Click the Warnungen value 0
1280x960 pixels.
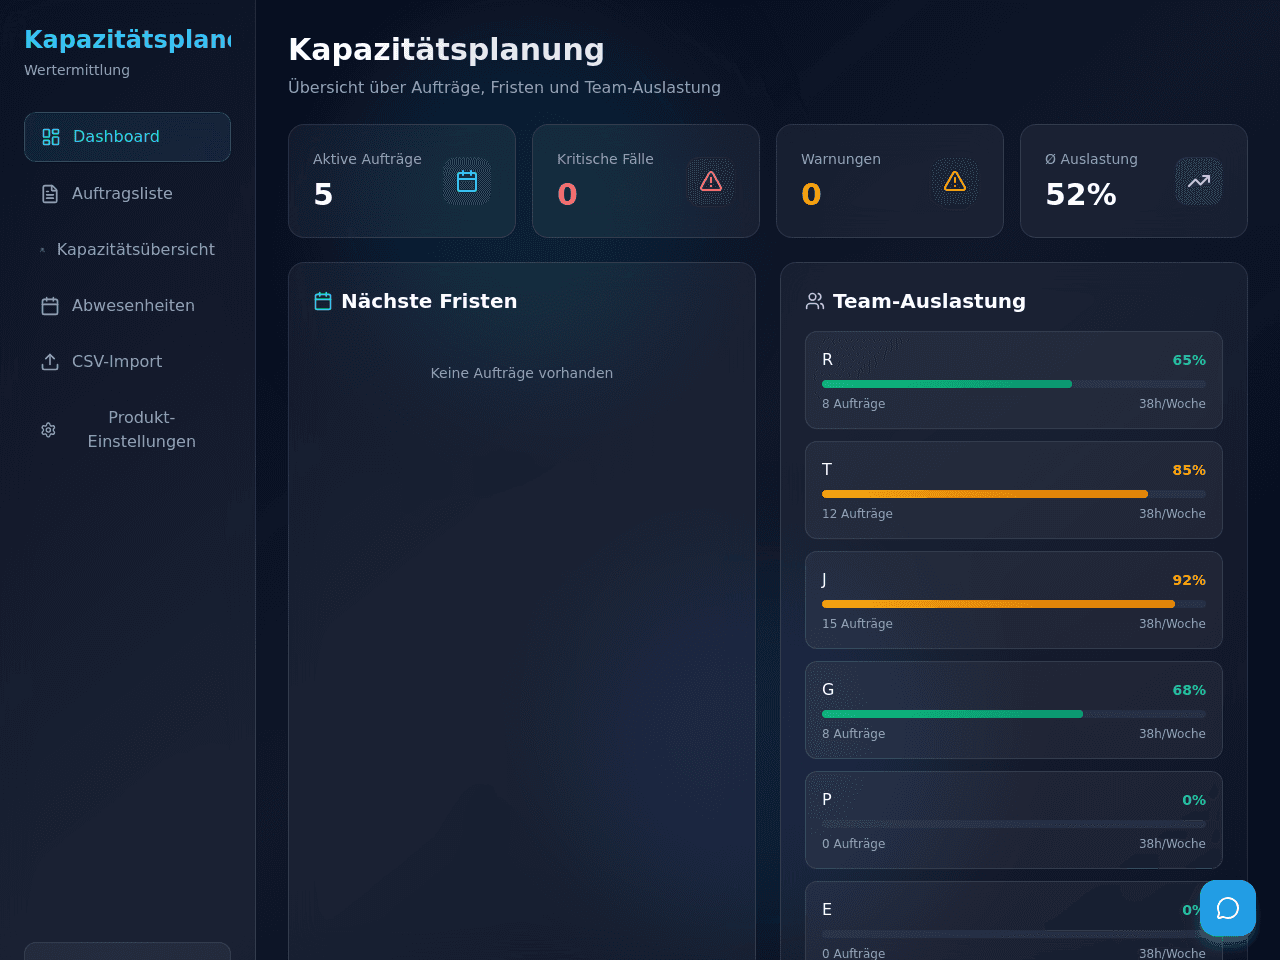pos(811,194)
